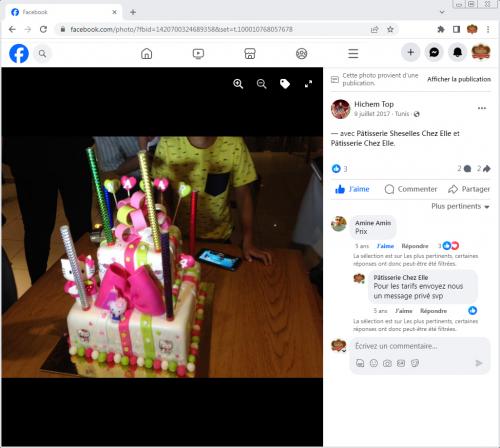Click the share page icon in address bar
The width and height of the screenshot is (500, 448).
click(x=375, y=29)
